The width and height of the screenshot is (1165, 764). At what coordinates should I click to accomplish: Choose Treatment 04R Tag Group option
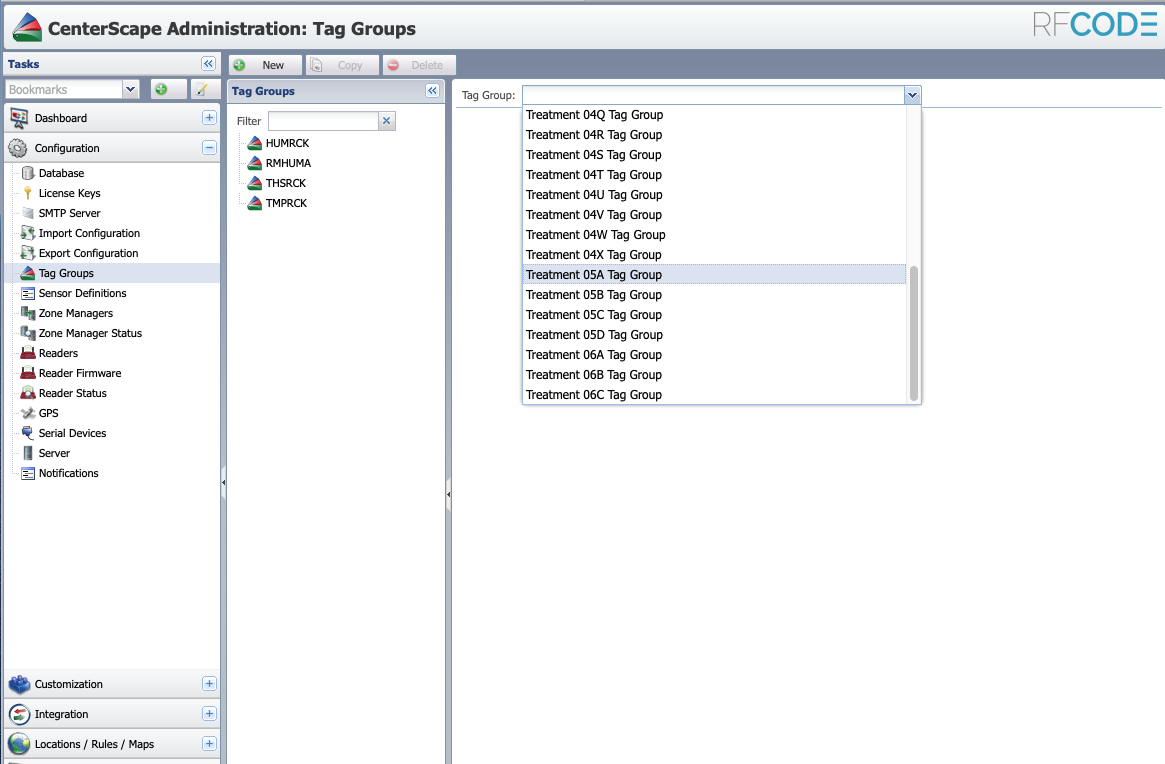click(715, 135)
